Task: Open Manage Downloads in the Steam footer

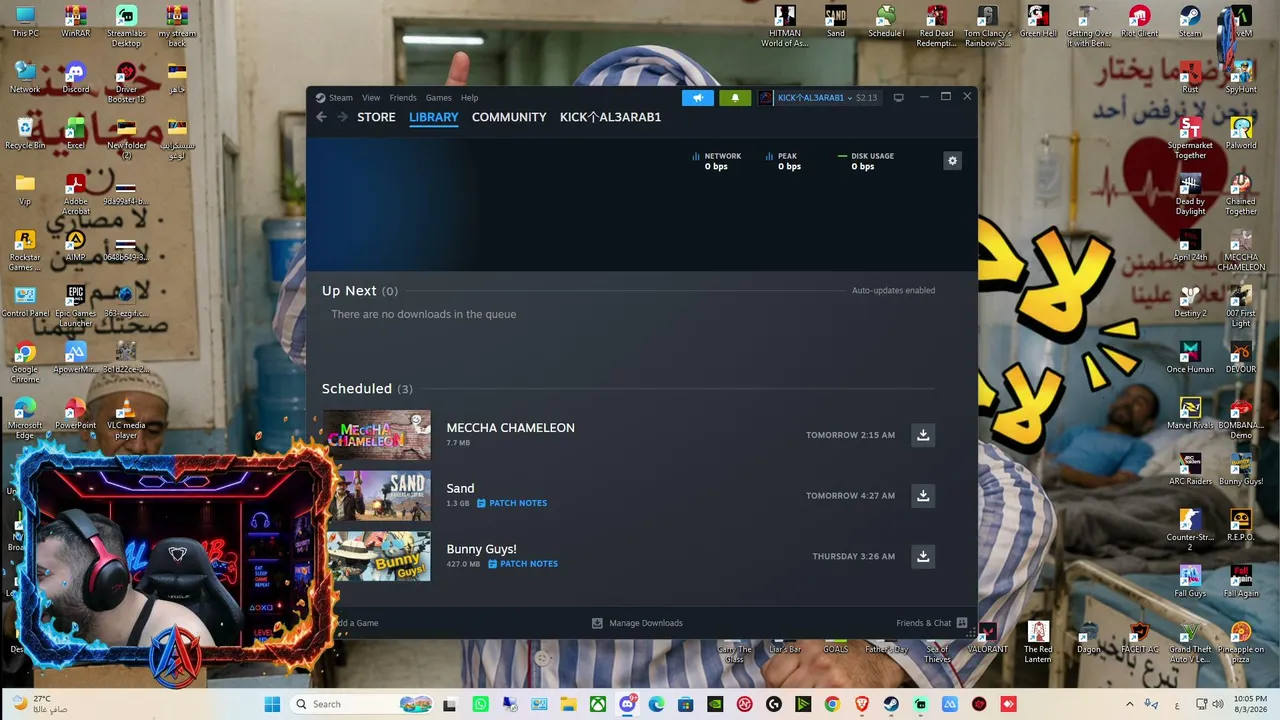Action: tap(637, 623)
